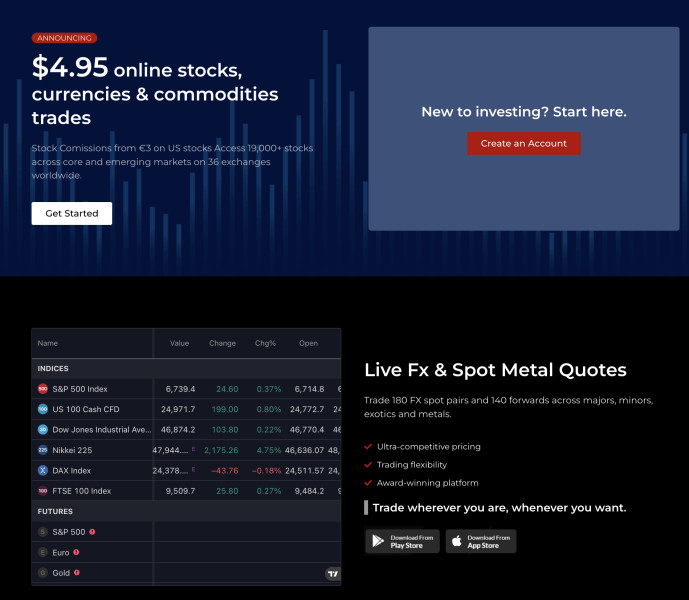Screen dimensions: 689x600
Task: Click the FTSE 100 Index icon
Action: [x=42, y=491]
